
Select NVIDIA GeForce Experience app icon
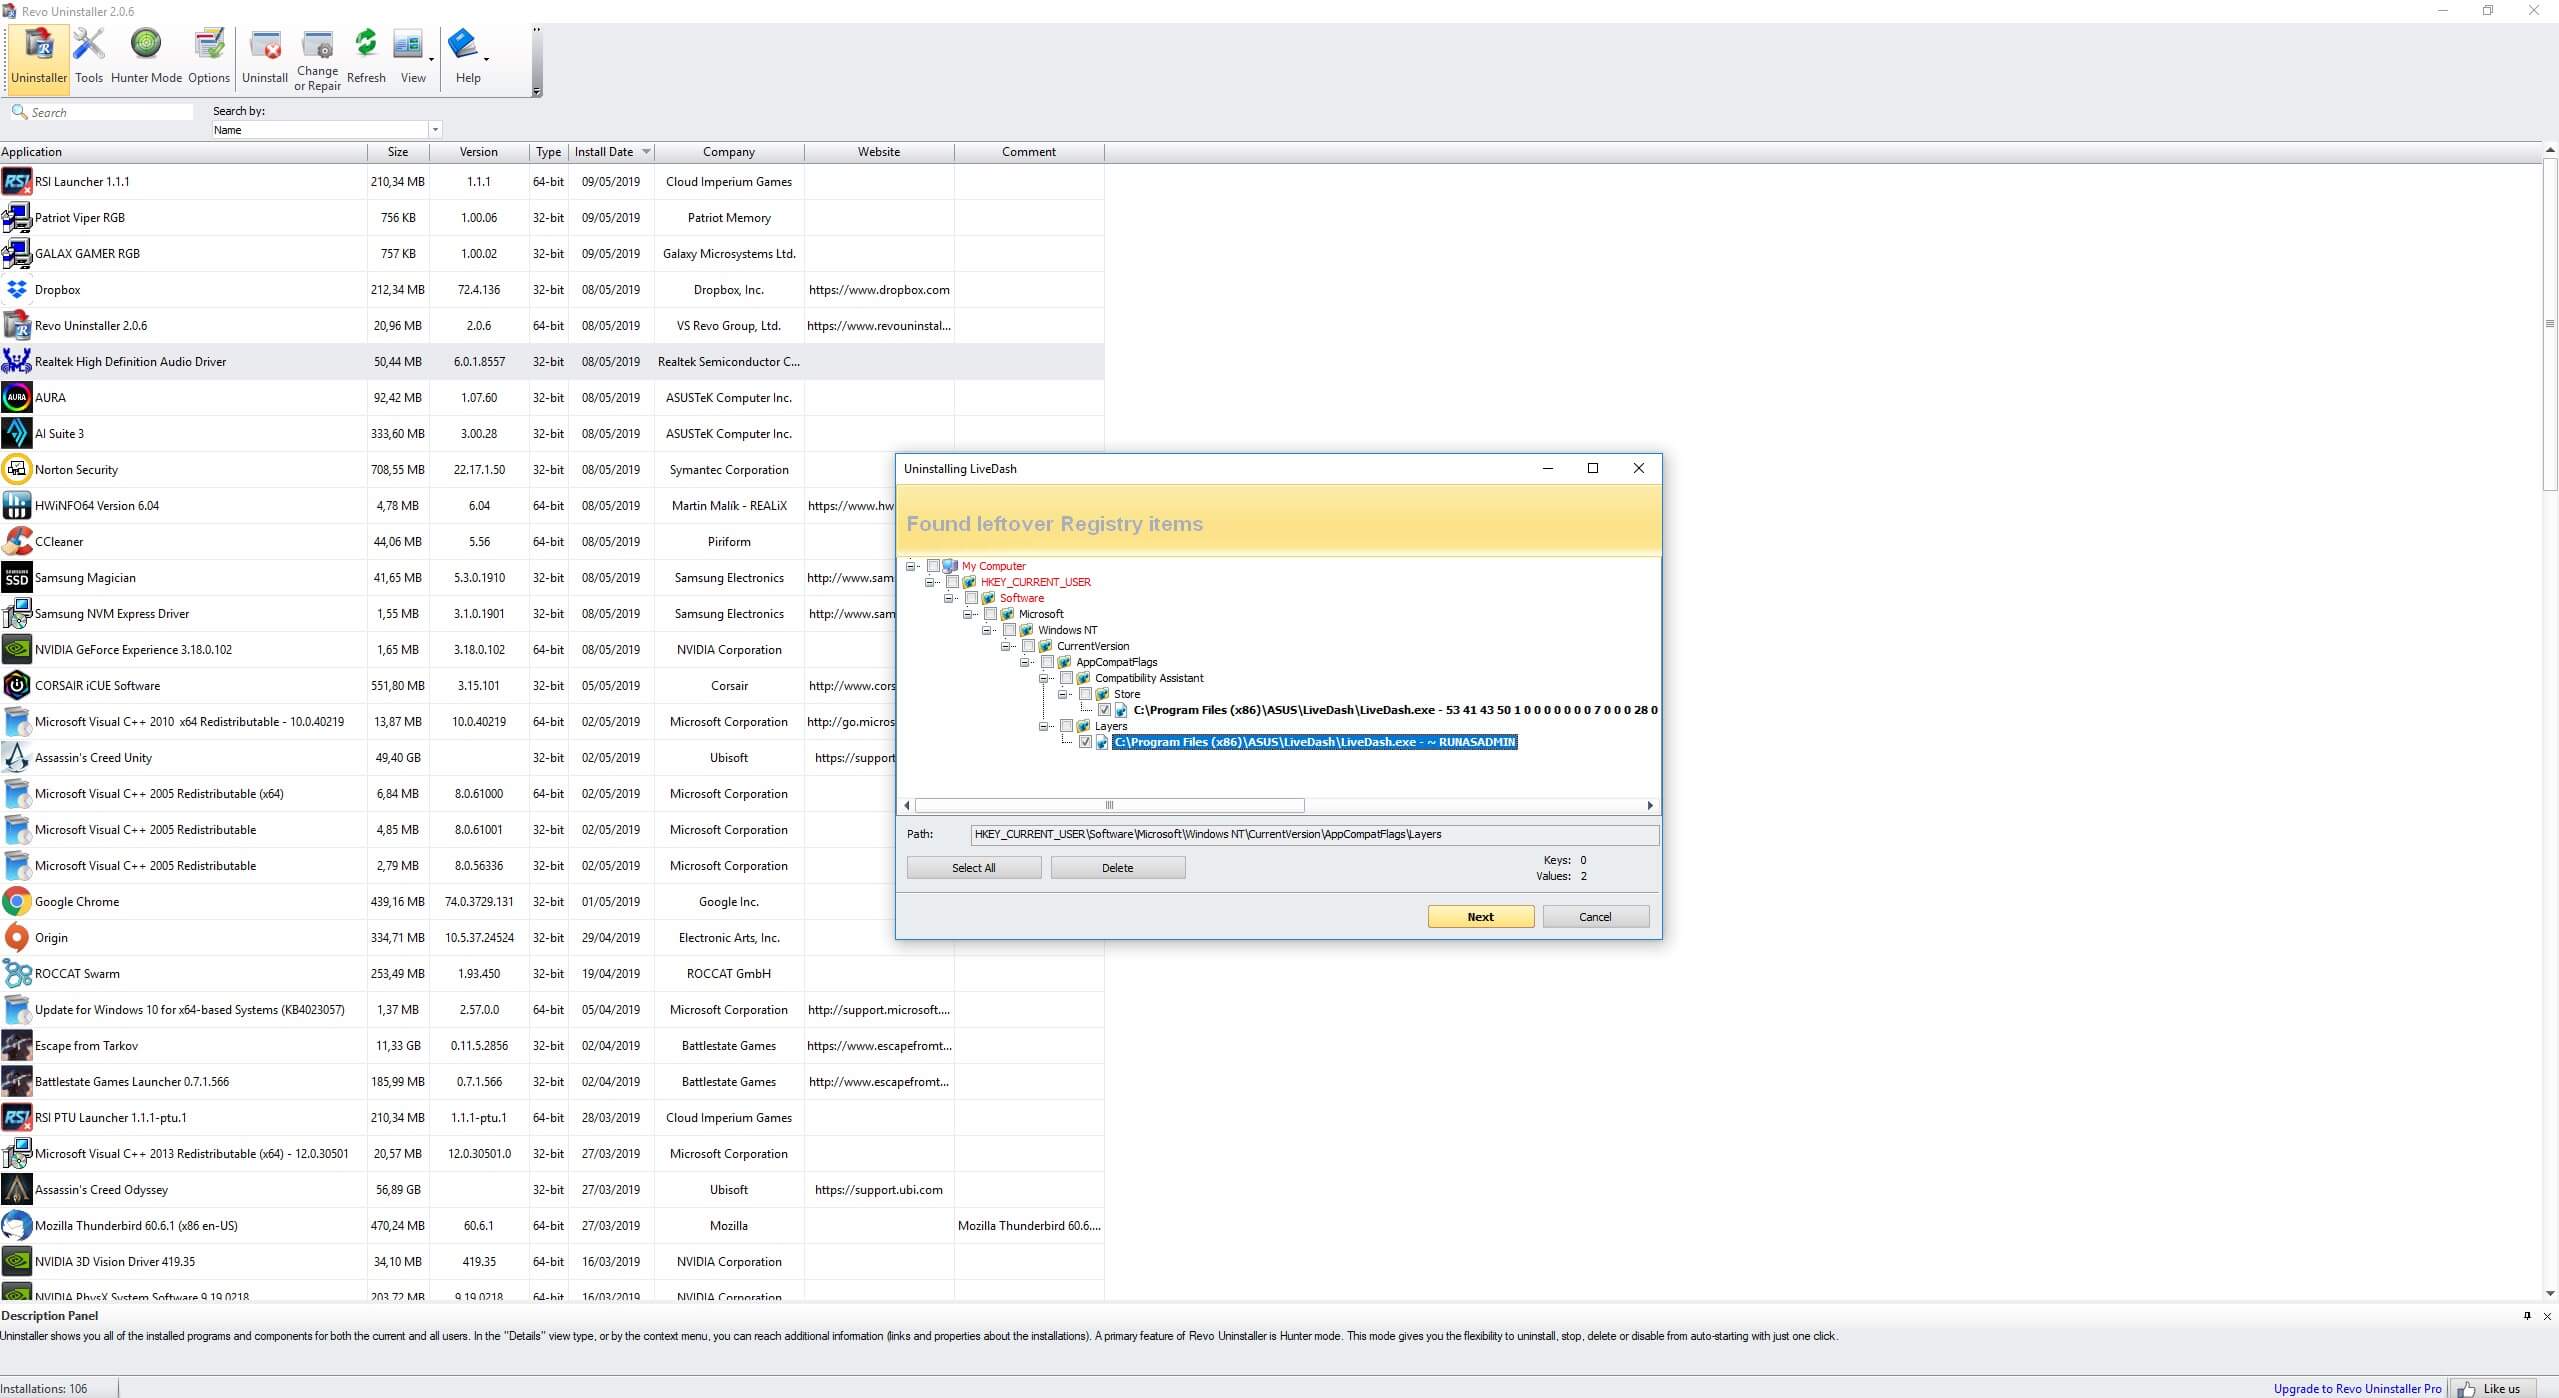point(17,650)
